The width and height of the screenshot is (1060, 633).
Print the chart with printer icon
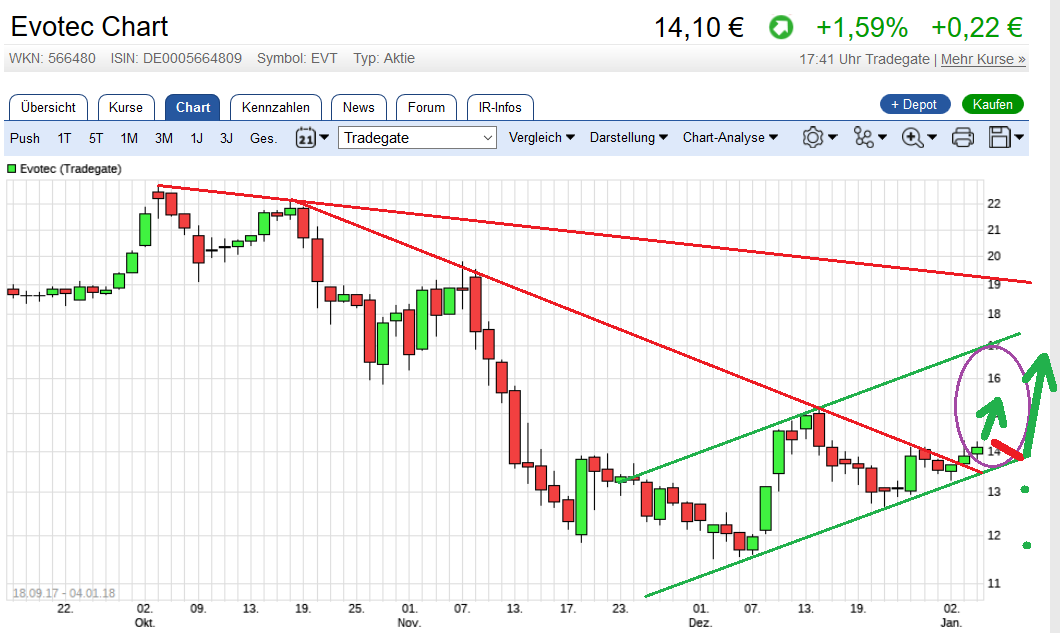(963, 137)
